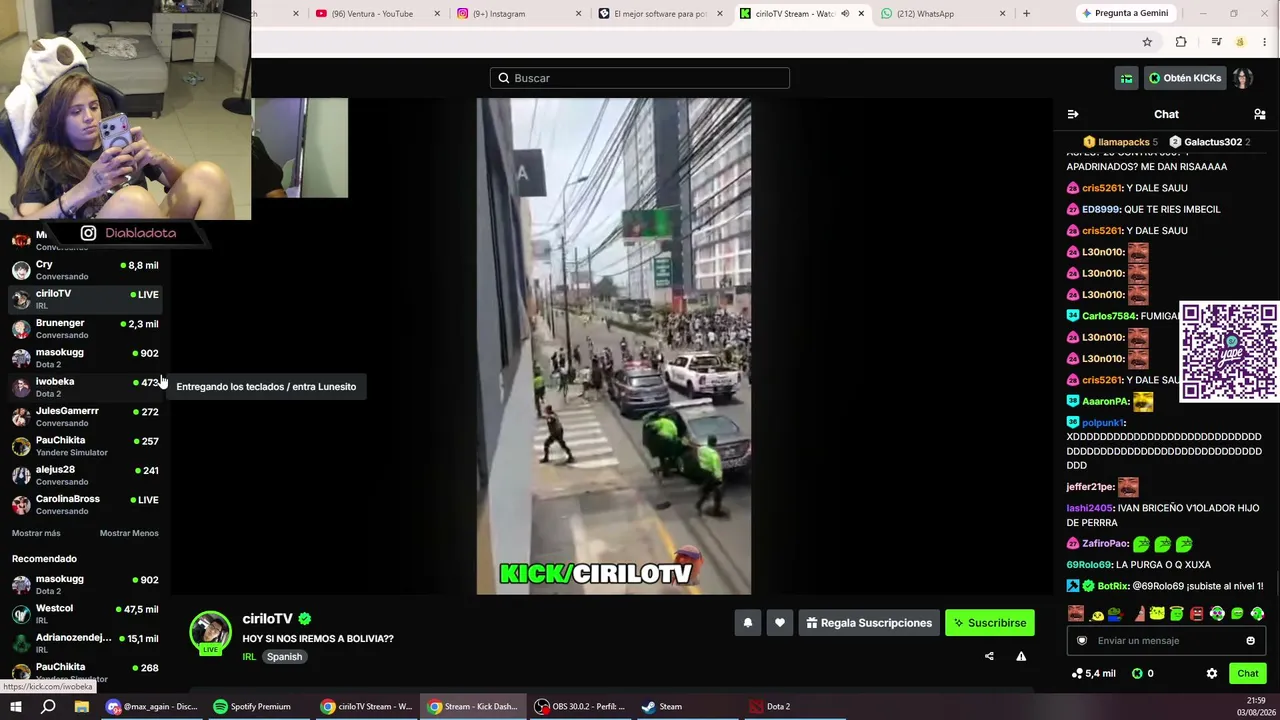Screen dimensions: 1280x720
Task: Toggle notifications with the bell icon
Action: pos(748,623)
